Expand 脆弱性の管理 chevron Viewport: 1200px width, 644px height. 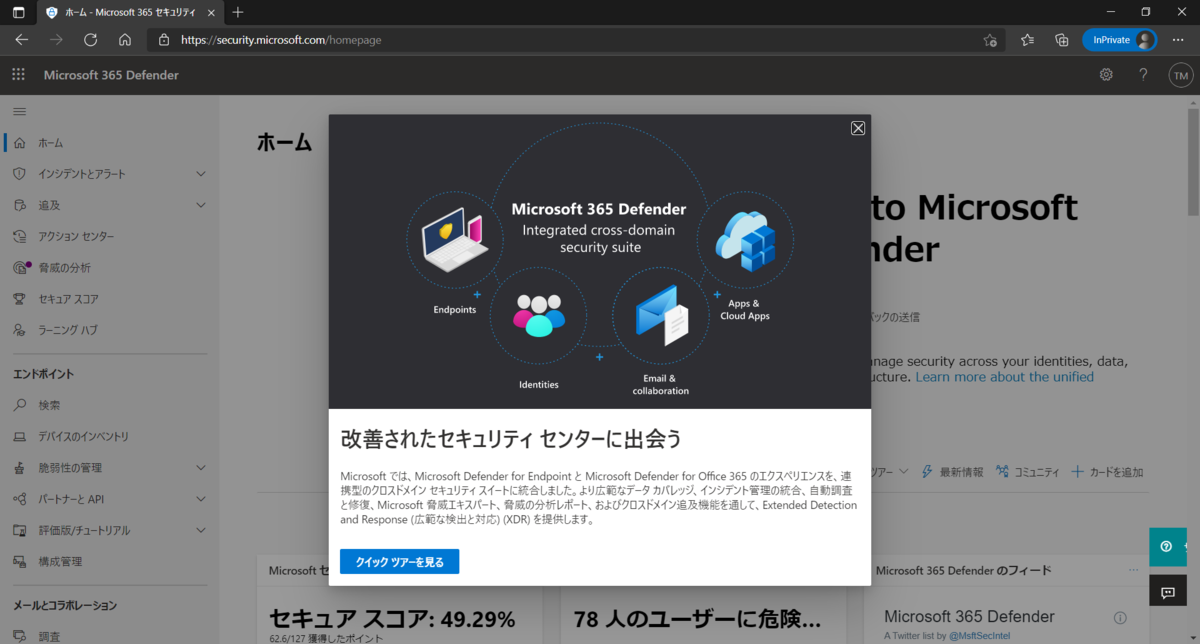(201, 467)
